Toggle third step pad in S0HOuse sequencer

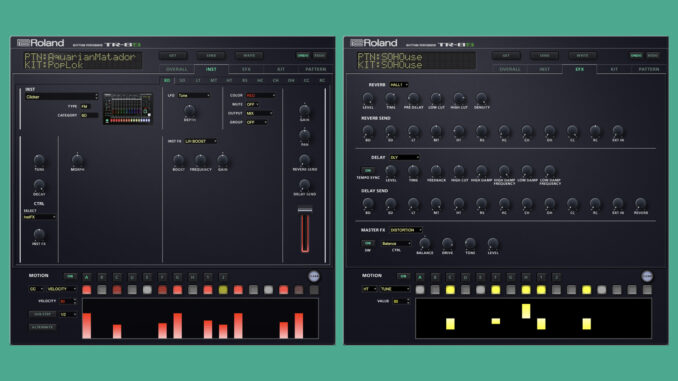(450, 290)
